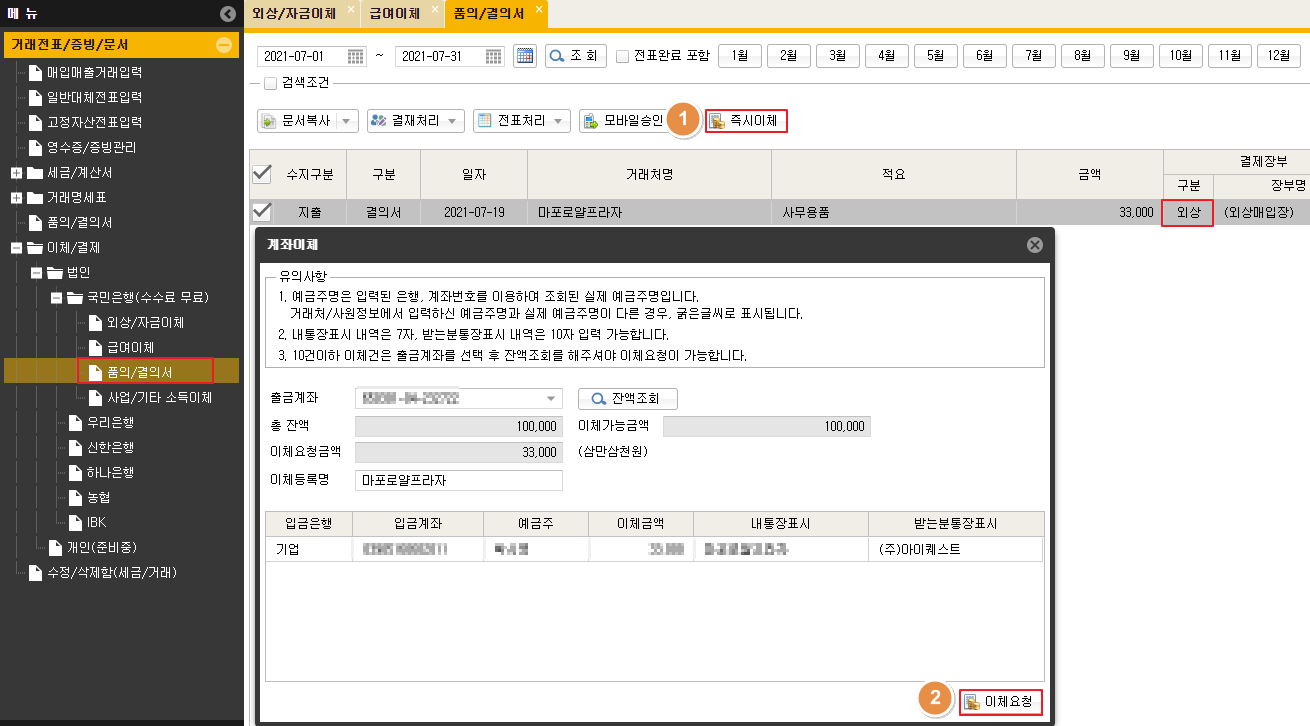Select highlighted 품의/결의서 under 국민은행

point(145,372)
